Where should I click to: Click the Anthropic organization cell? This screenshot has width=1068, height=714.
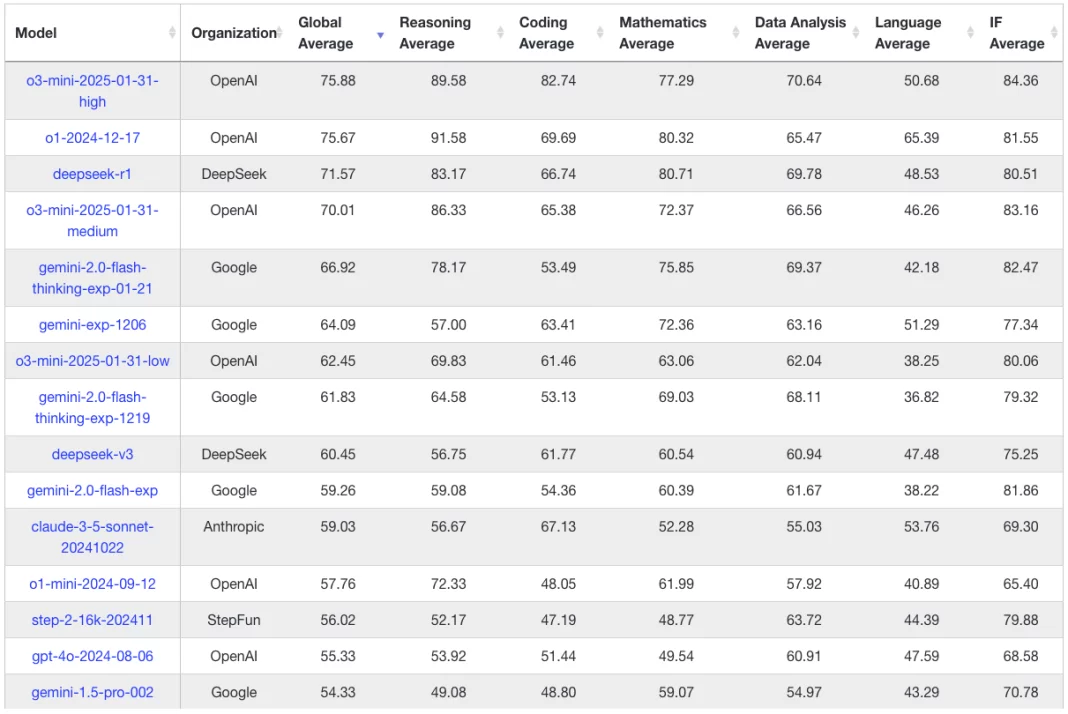[234, 526]
